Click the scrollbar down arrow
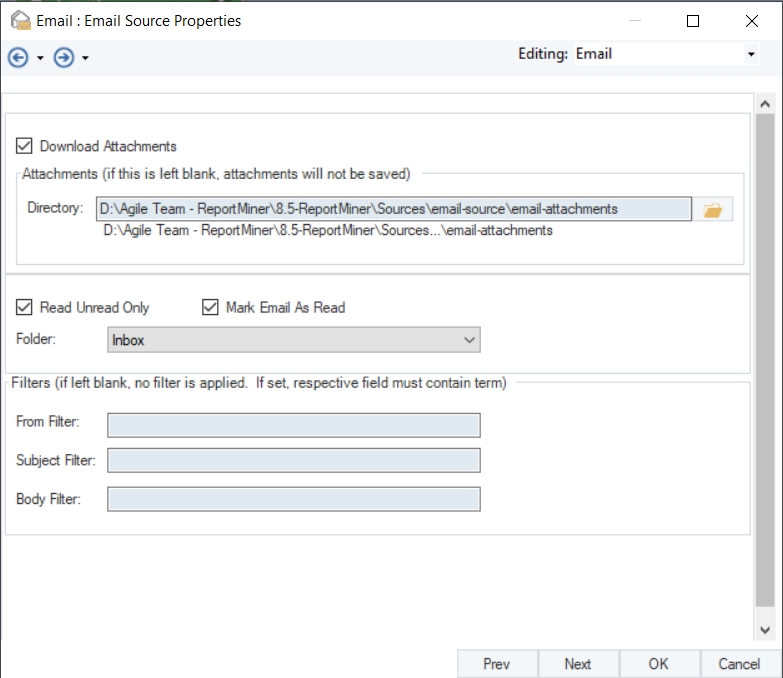Screen dimensions: 783x678 point(765,631)
